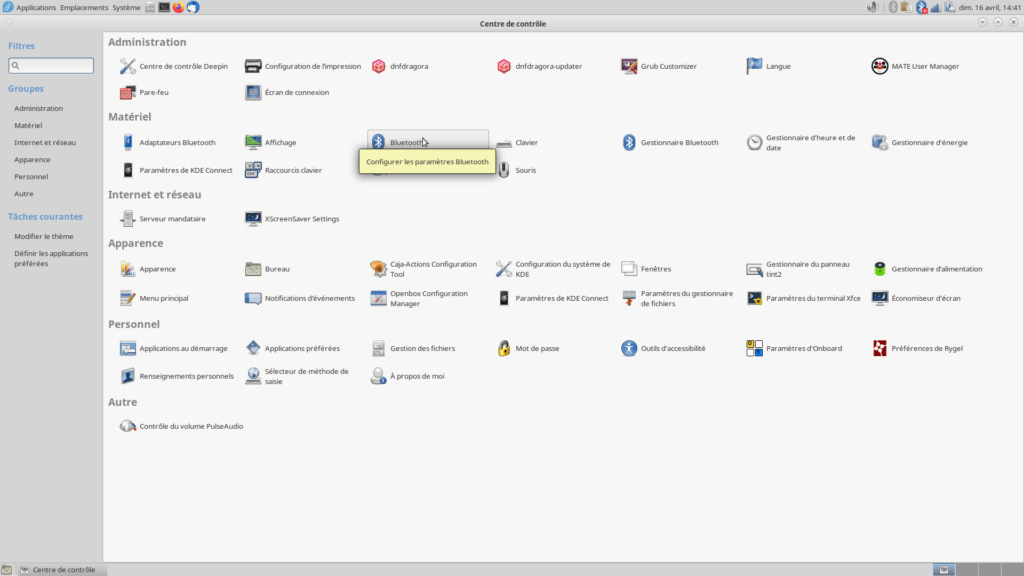Open the Système panel menu
The image size is (1024, 576).
(126, 7)
